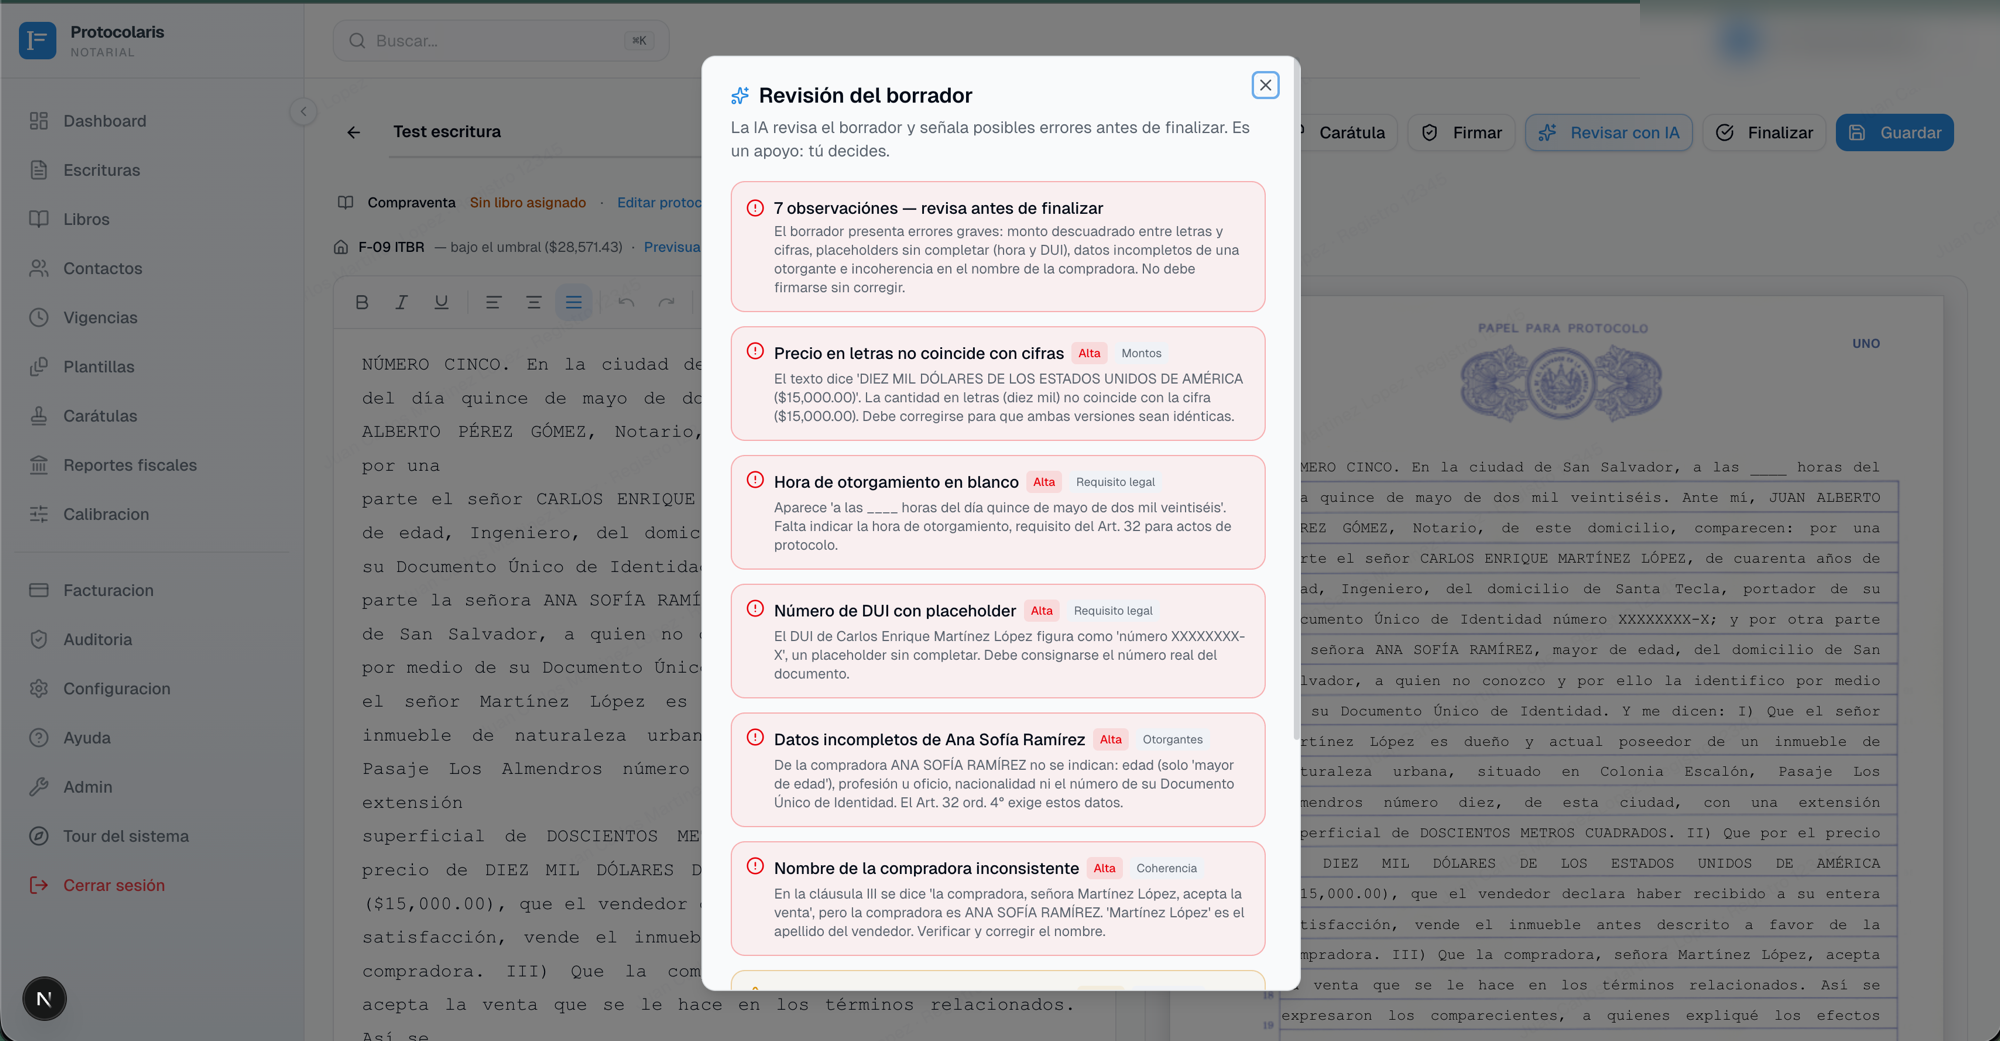Open the Hora de otorgamiento en blanco observation
The height and width of the screenshot is (1041, 2000).
998,513
